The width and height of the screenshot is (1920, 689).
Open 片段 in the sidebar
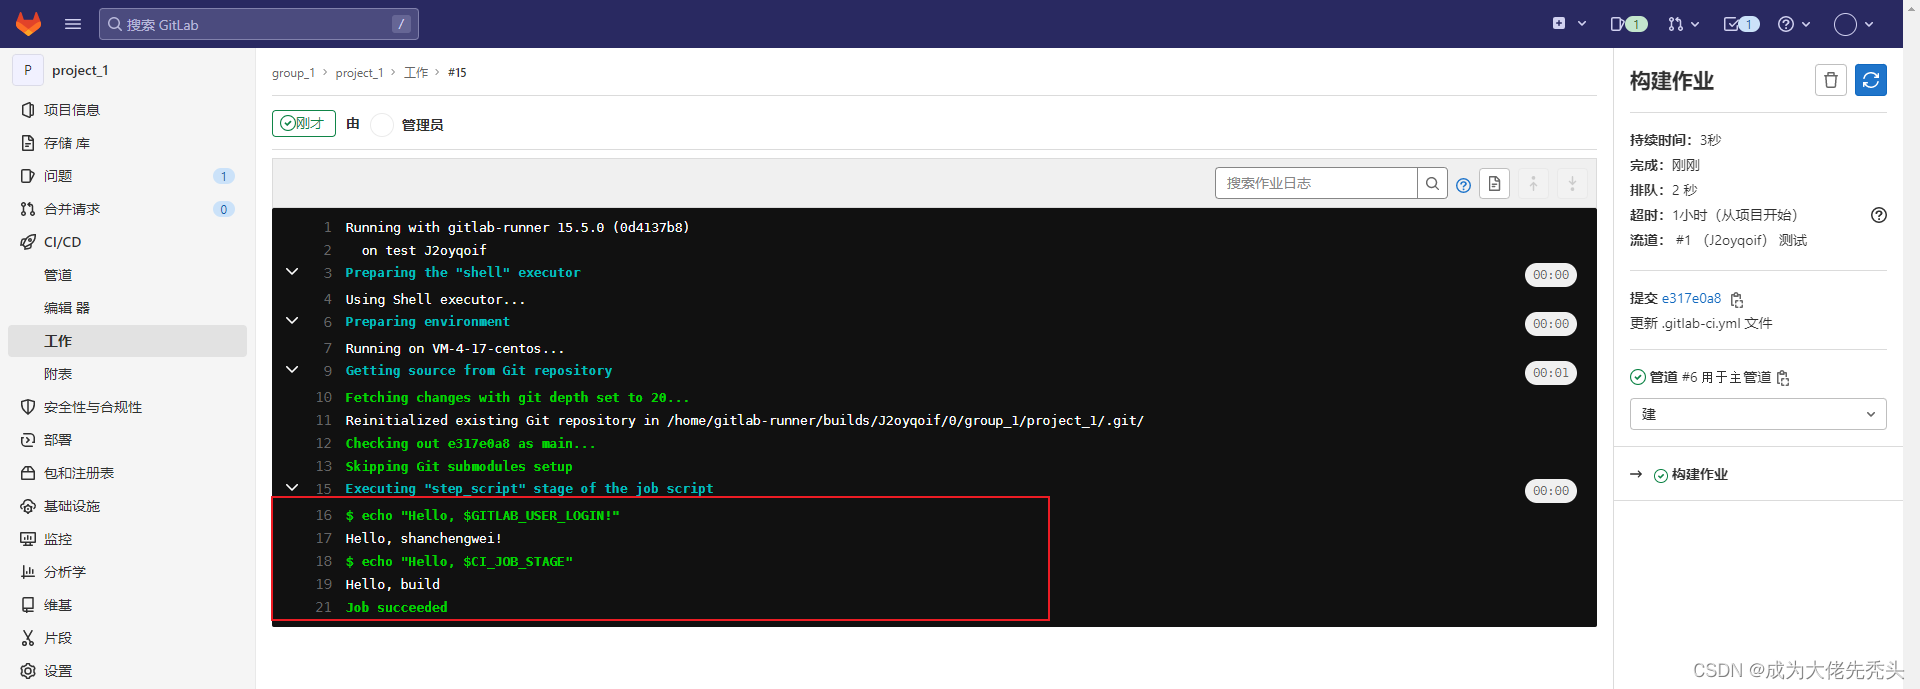[x=127, y=638]
